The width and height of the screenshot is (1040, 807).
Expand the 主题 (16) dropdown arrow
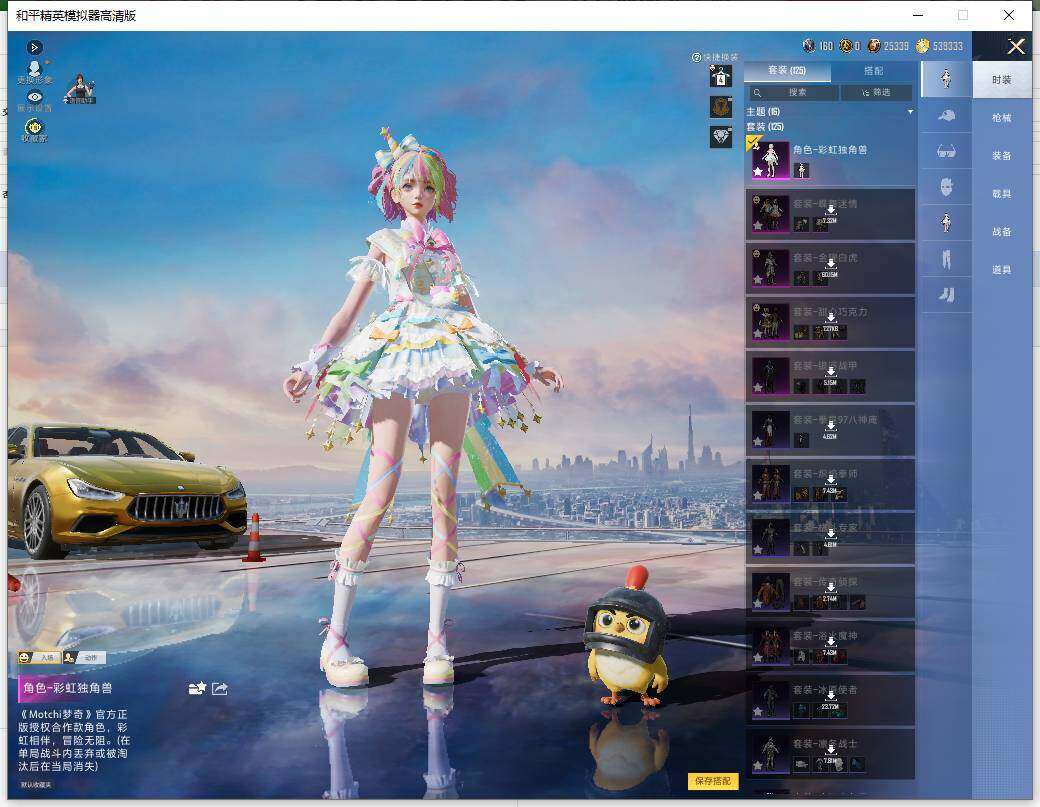tap(910, 112)
